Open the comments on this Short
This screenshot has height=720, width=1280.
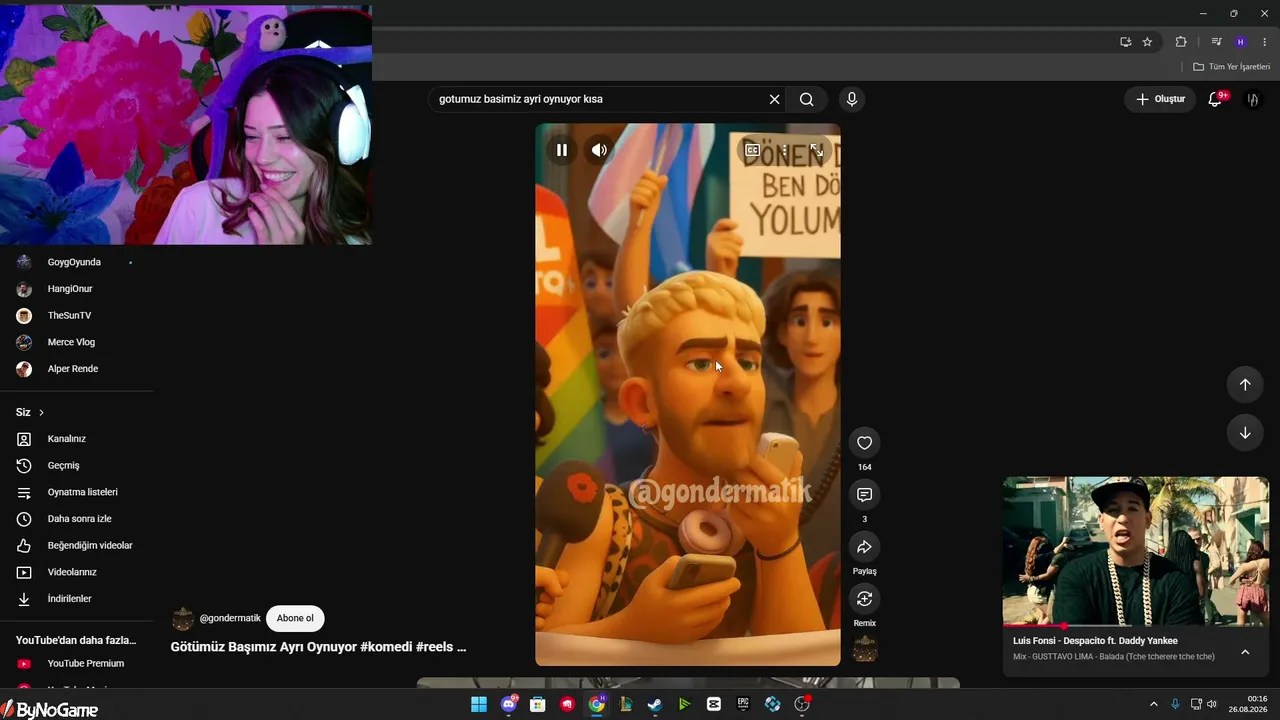tap(865, 495)
